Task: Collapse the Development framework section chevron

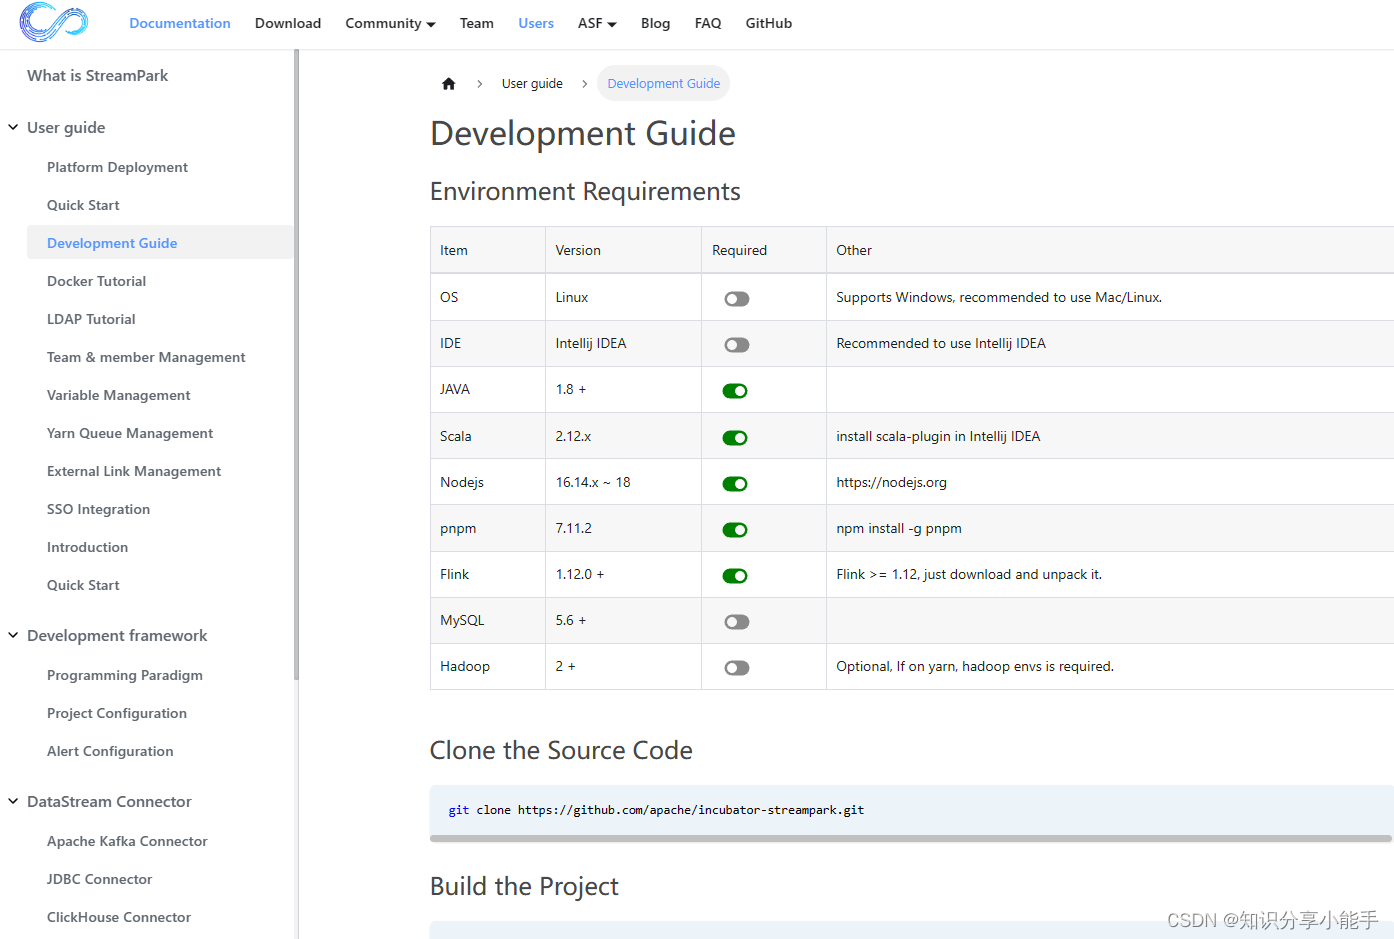Action: 13,635
